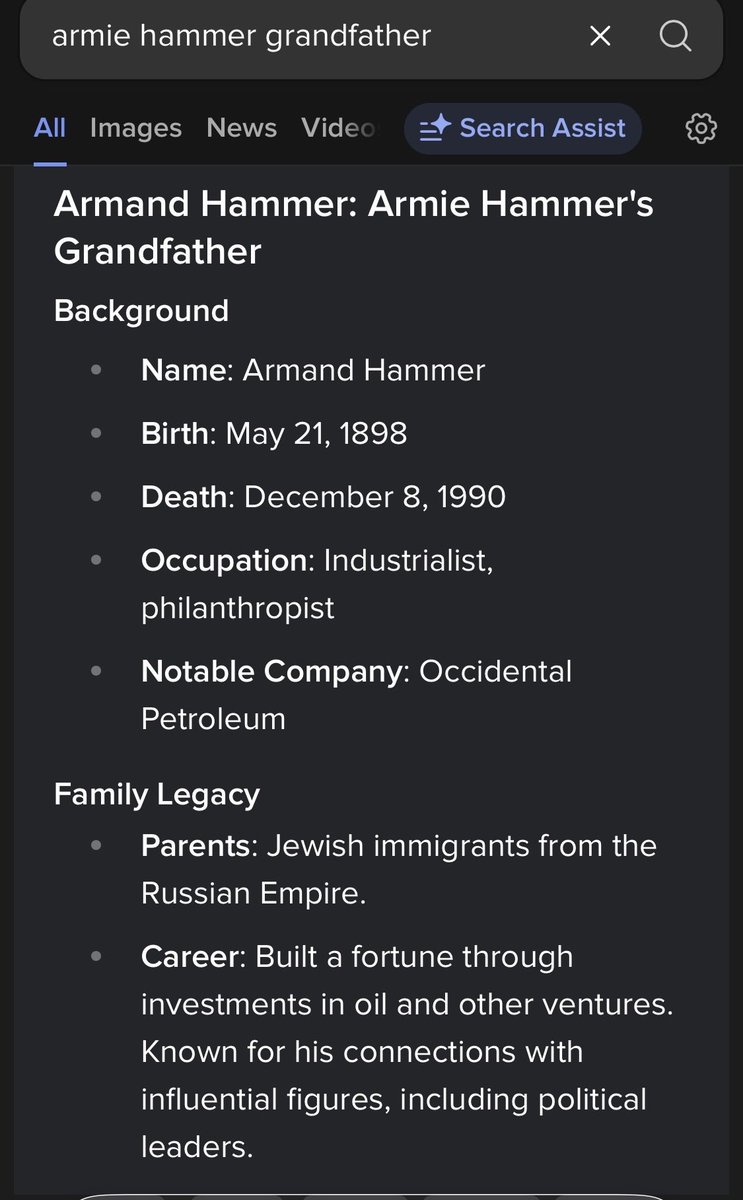This screenshot has height=1200, width=743.
Task: Select the Videos tab
Action: (x=338, y=128)
